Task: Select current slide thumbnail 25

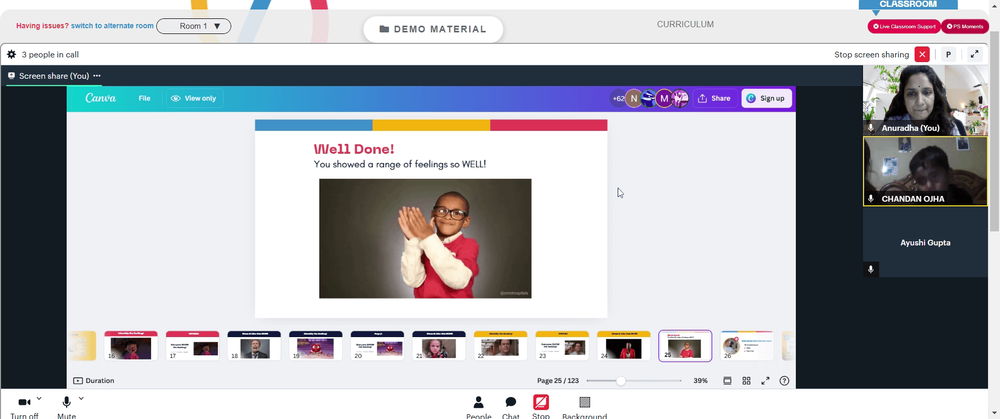Action: [685, 346]
